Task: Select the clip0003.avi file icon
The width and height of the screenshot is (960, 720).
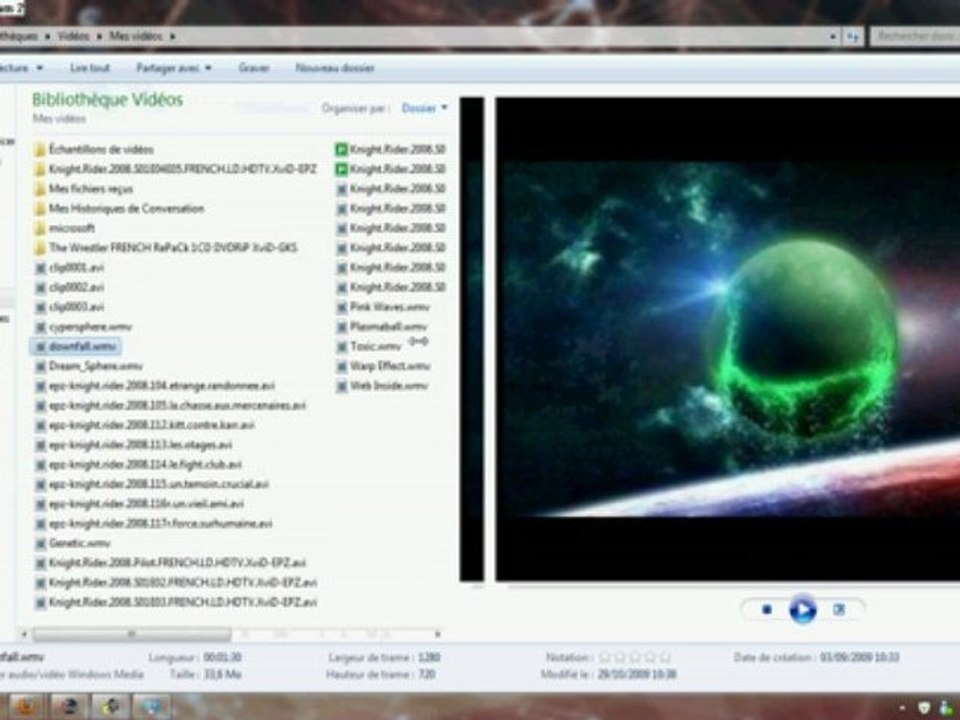Action: coord(40,307)
